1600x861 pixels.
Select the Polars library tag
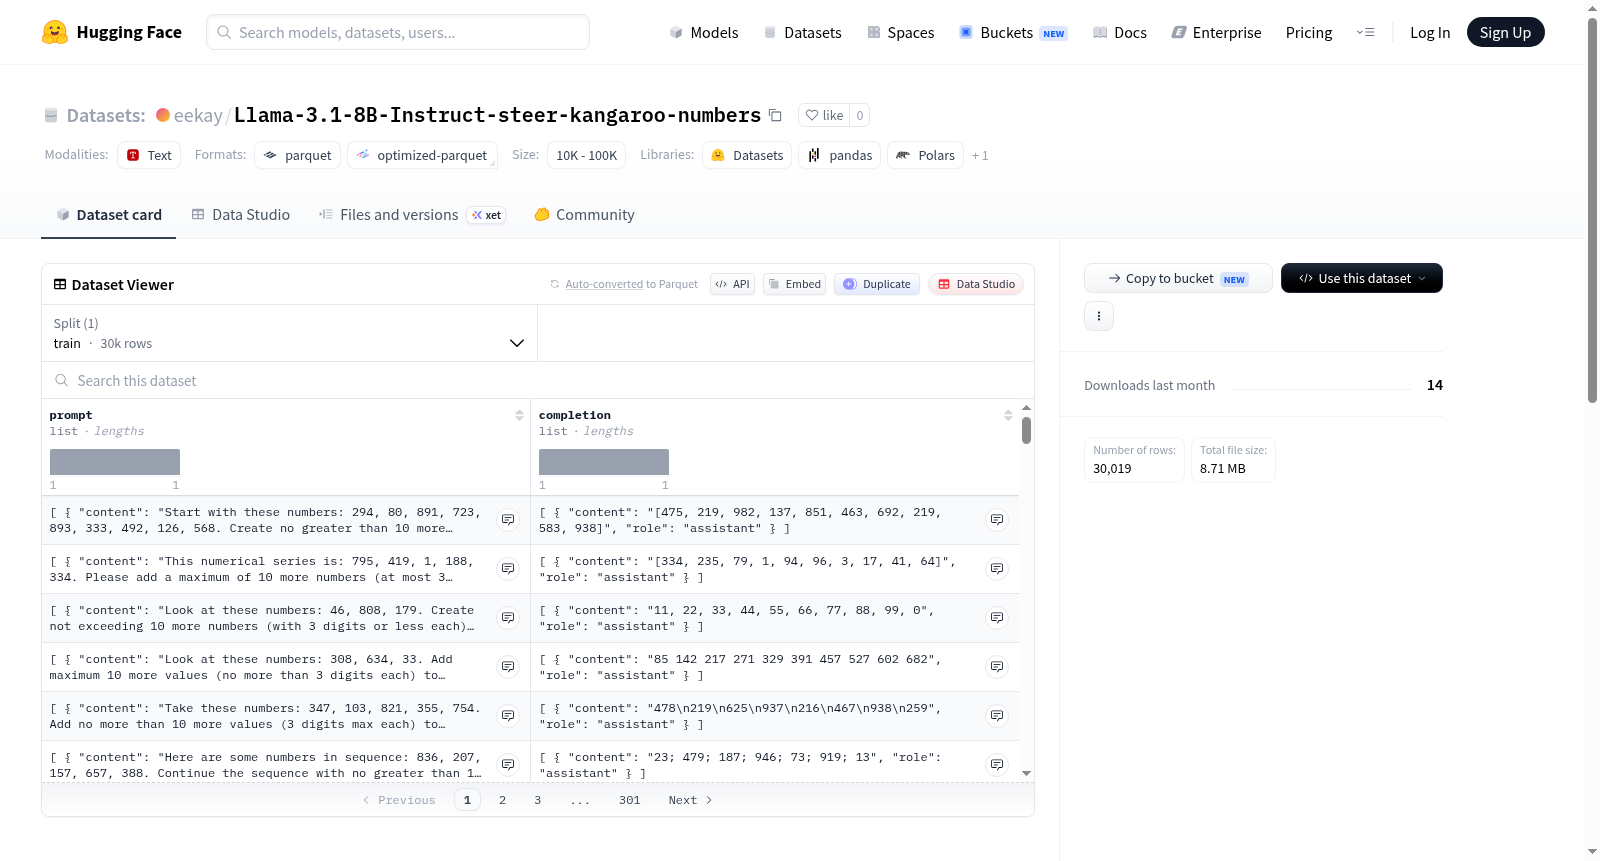[925, 155]
